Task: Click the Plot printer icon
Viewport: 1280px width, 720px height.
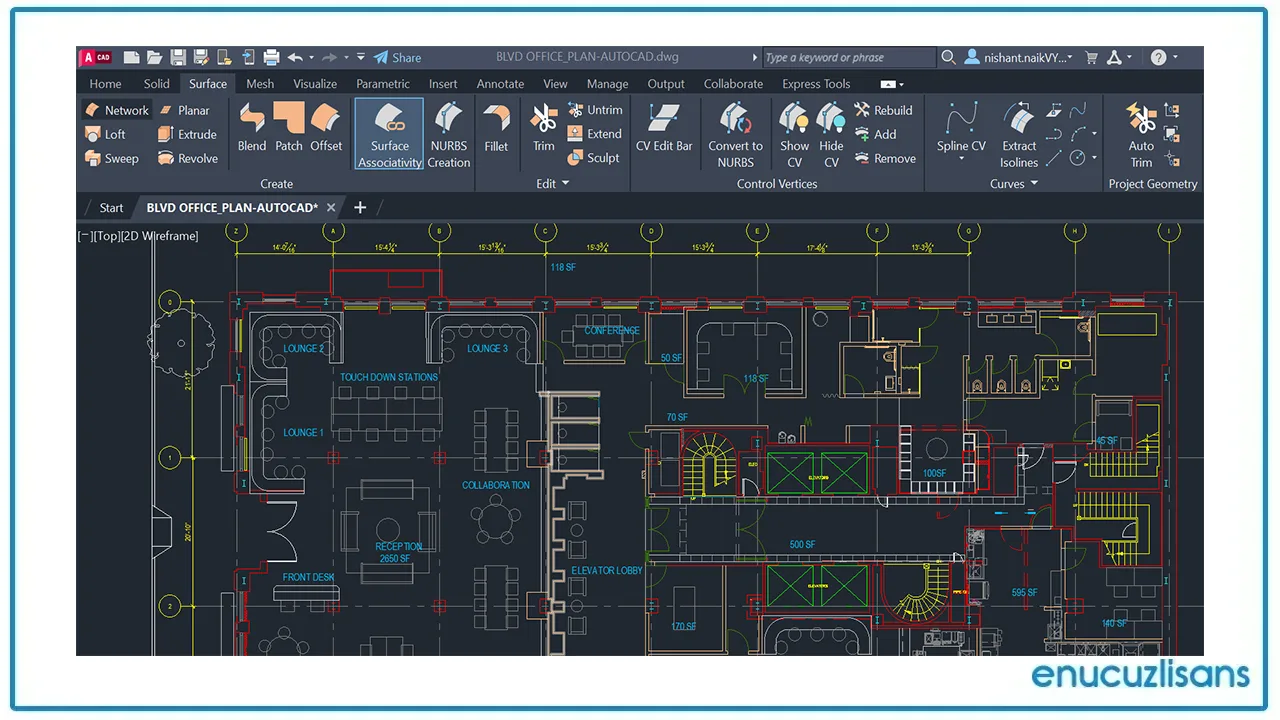Action: coord(271,58)
